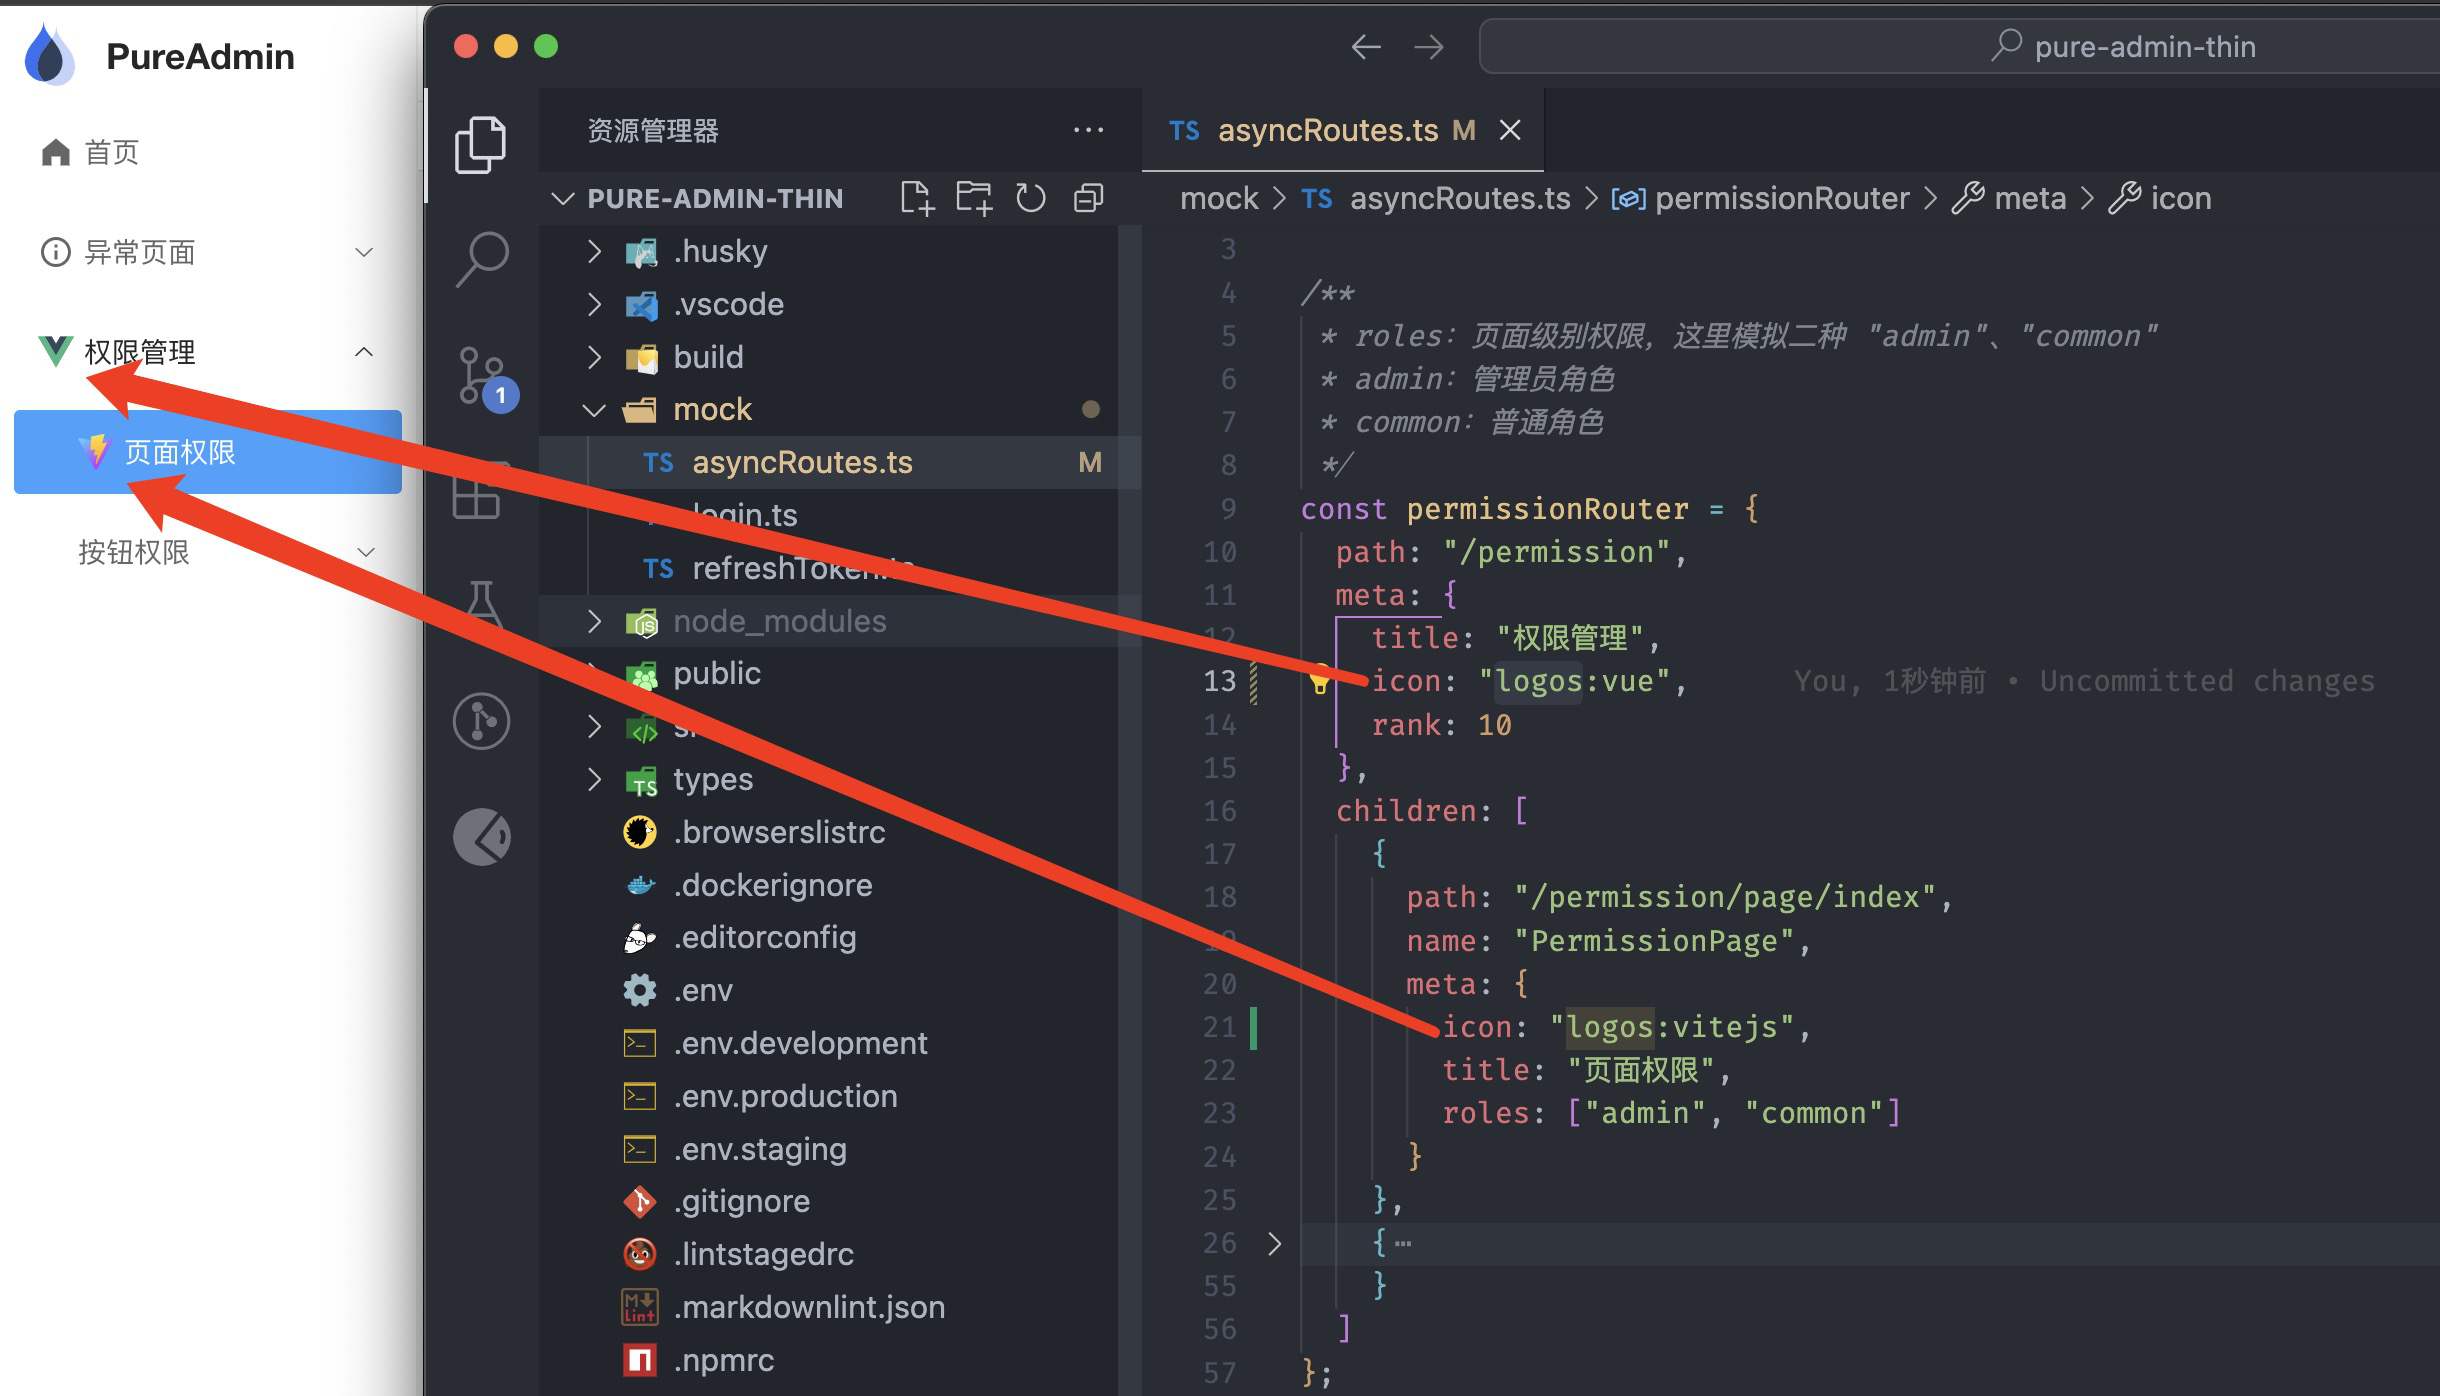Image resolution: width=2440 pixels, height=1396 pixels.
Task: Select the asyncRoutes.ts editor tab
Action: click(x=1326, y=131)
